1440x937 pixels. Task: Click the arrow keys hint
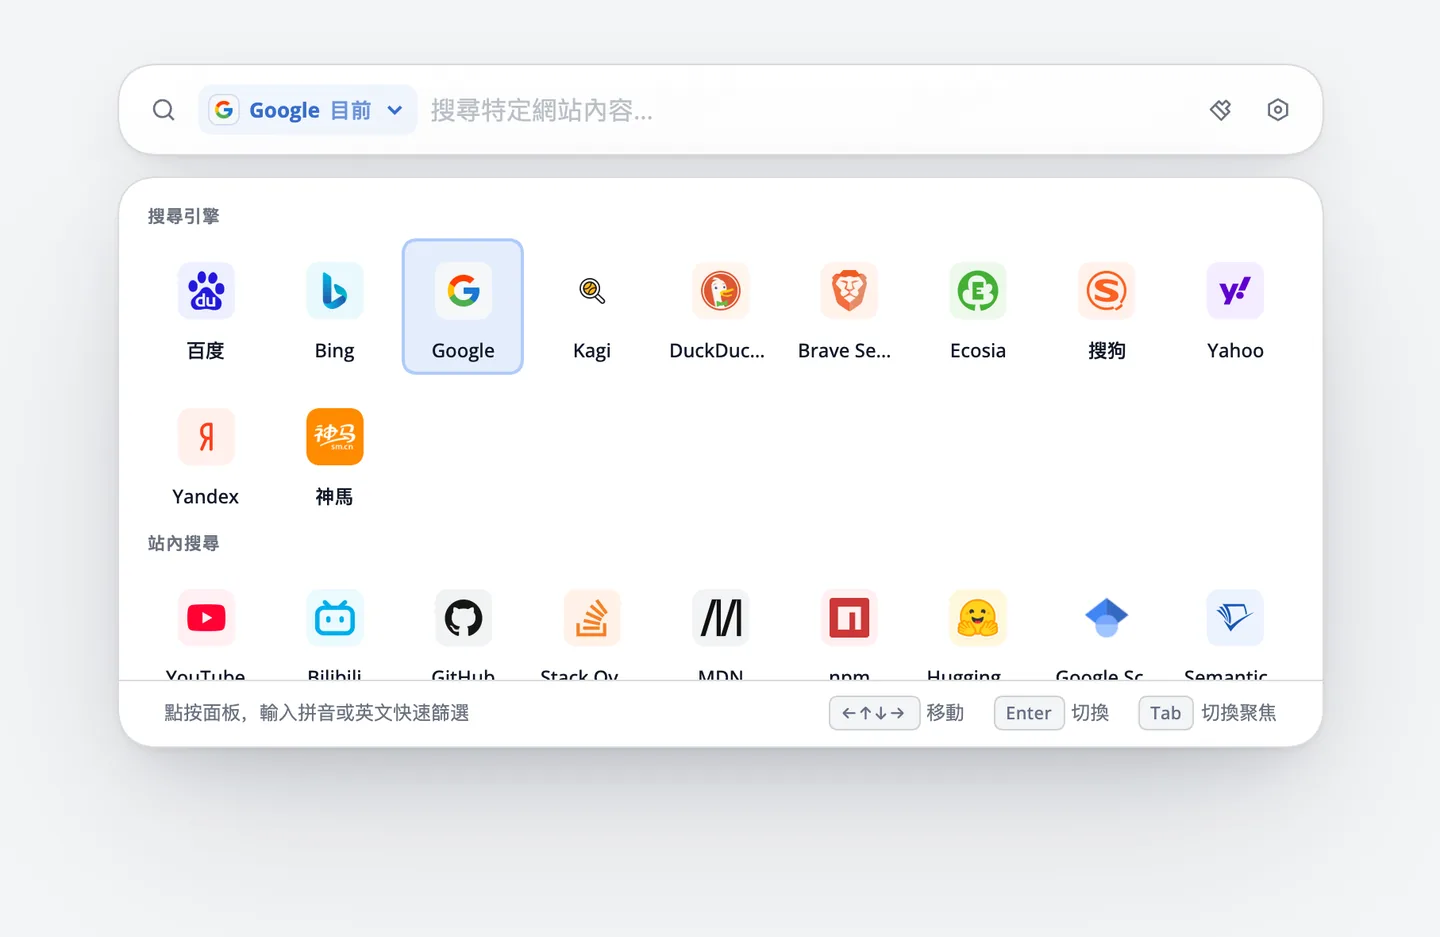coord(874,713)
